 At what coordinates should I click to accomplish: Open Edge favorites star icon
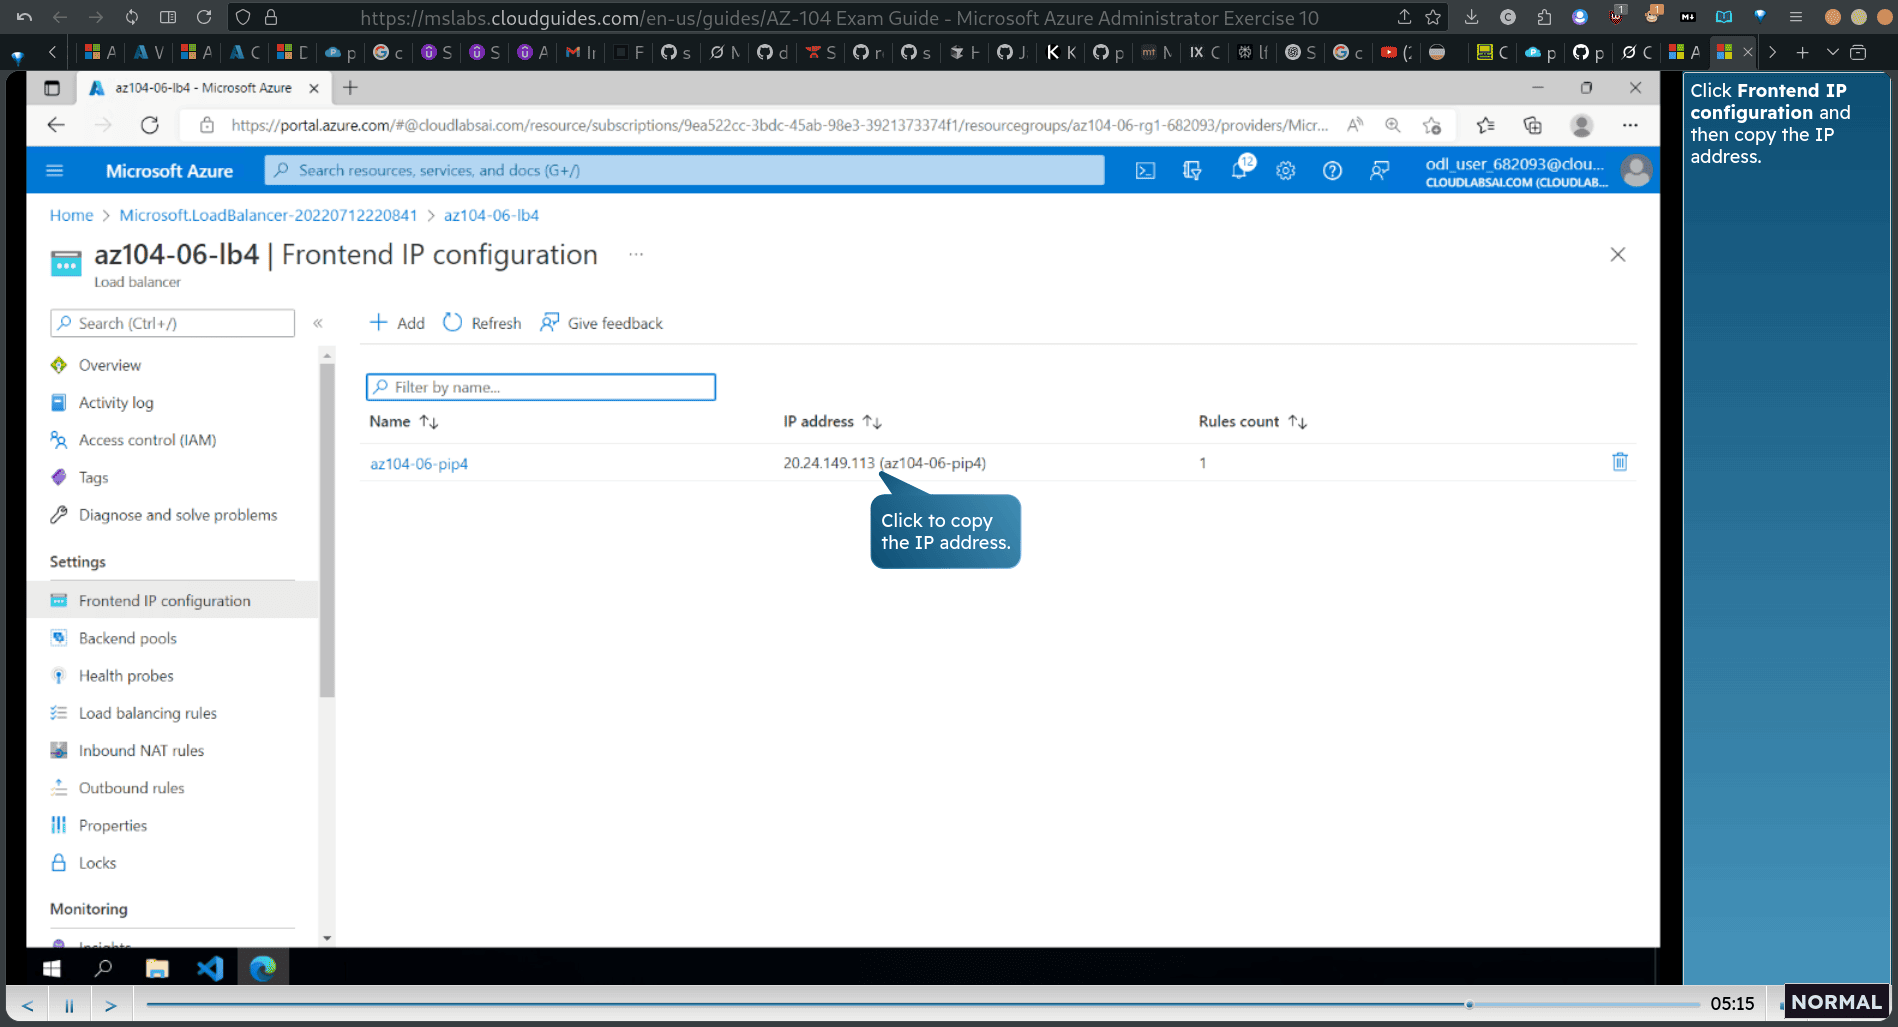pyautogui.click(x=1485, y=125)
